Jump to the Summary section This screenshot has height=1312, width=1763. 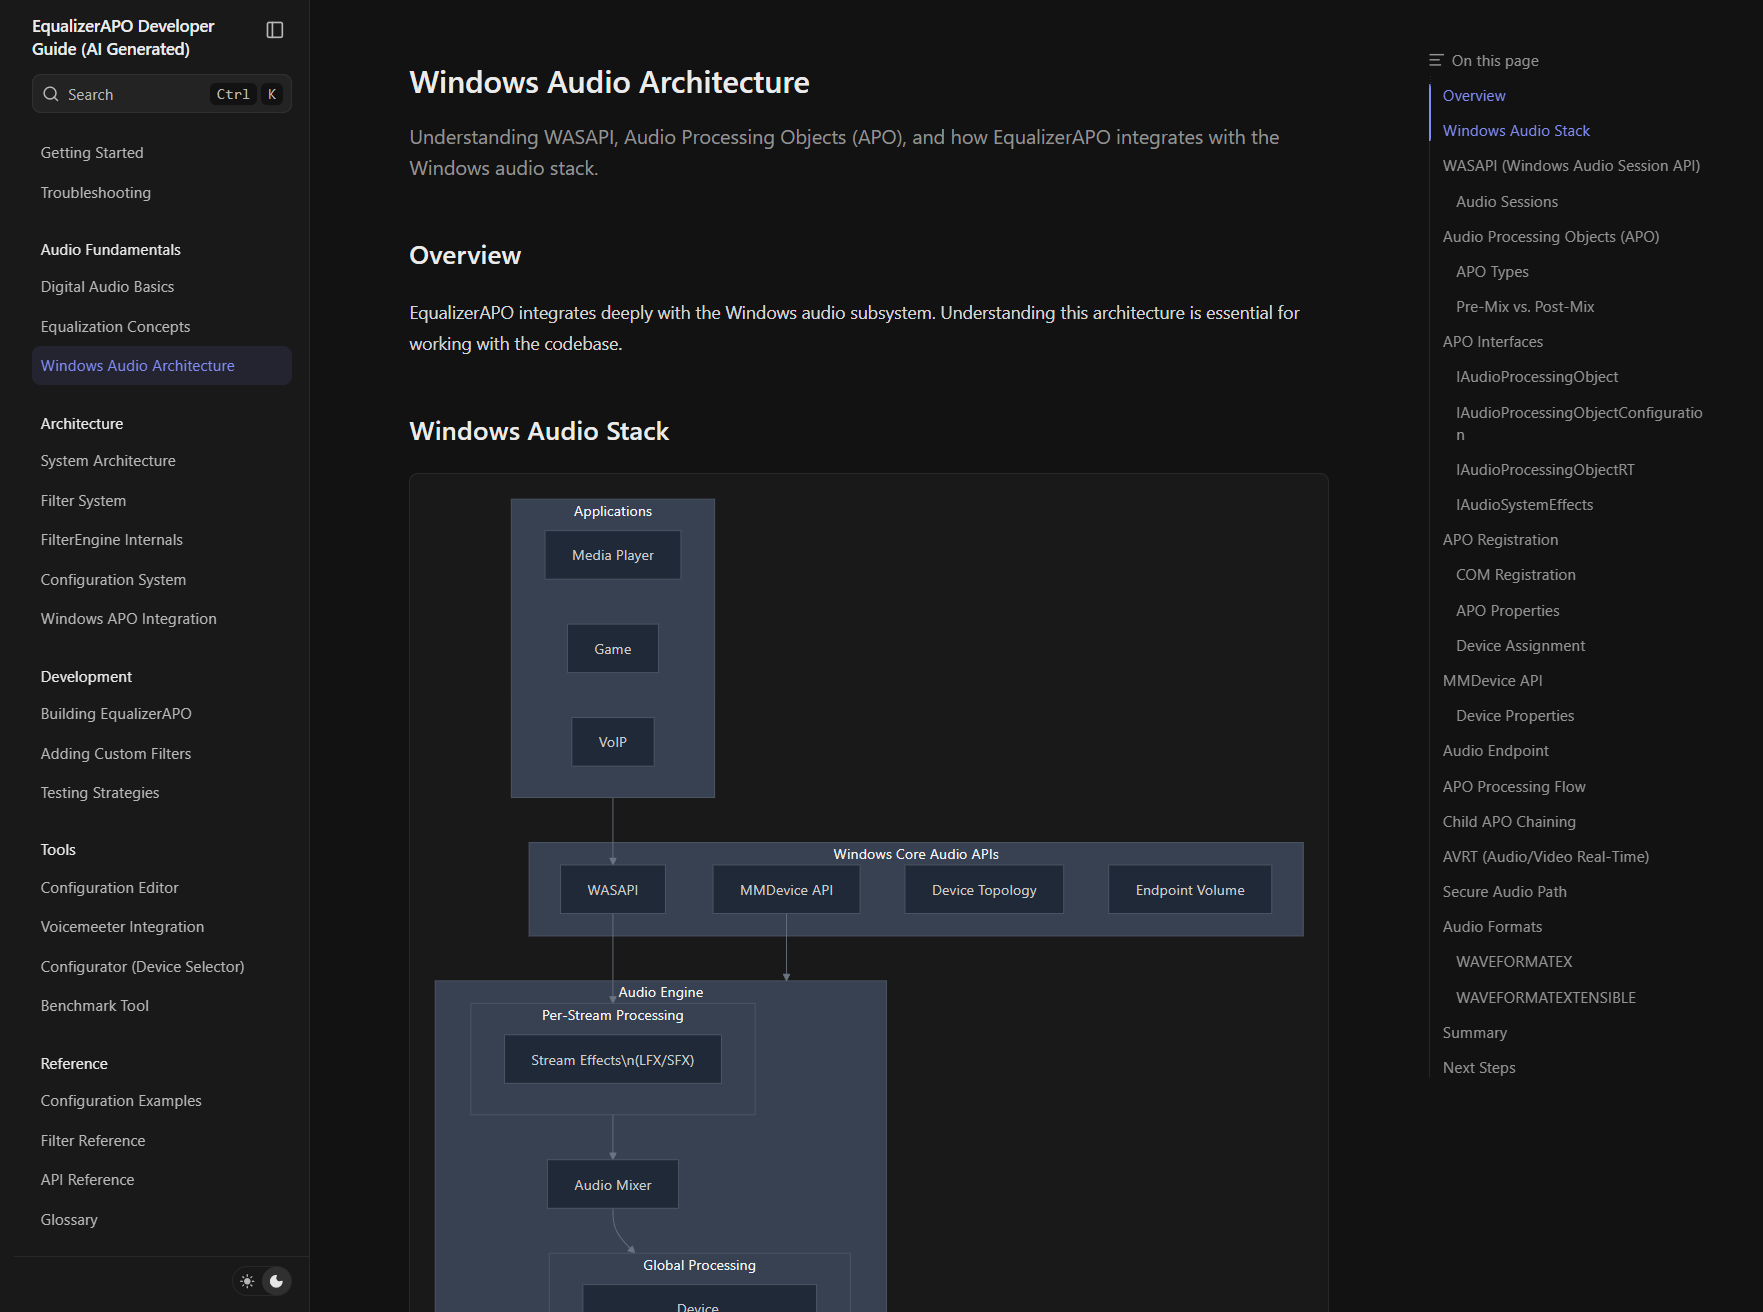click(1474, 1032)
